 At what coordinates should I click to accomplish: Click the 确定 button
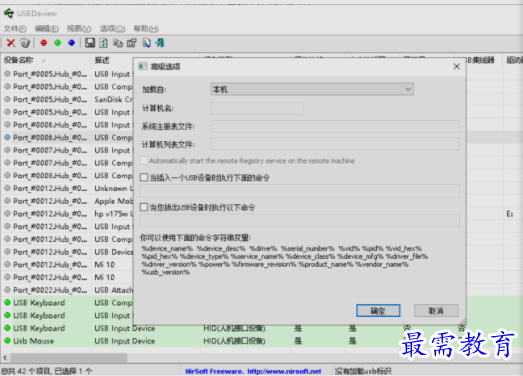click(x=378, y=311)
